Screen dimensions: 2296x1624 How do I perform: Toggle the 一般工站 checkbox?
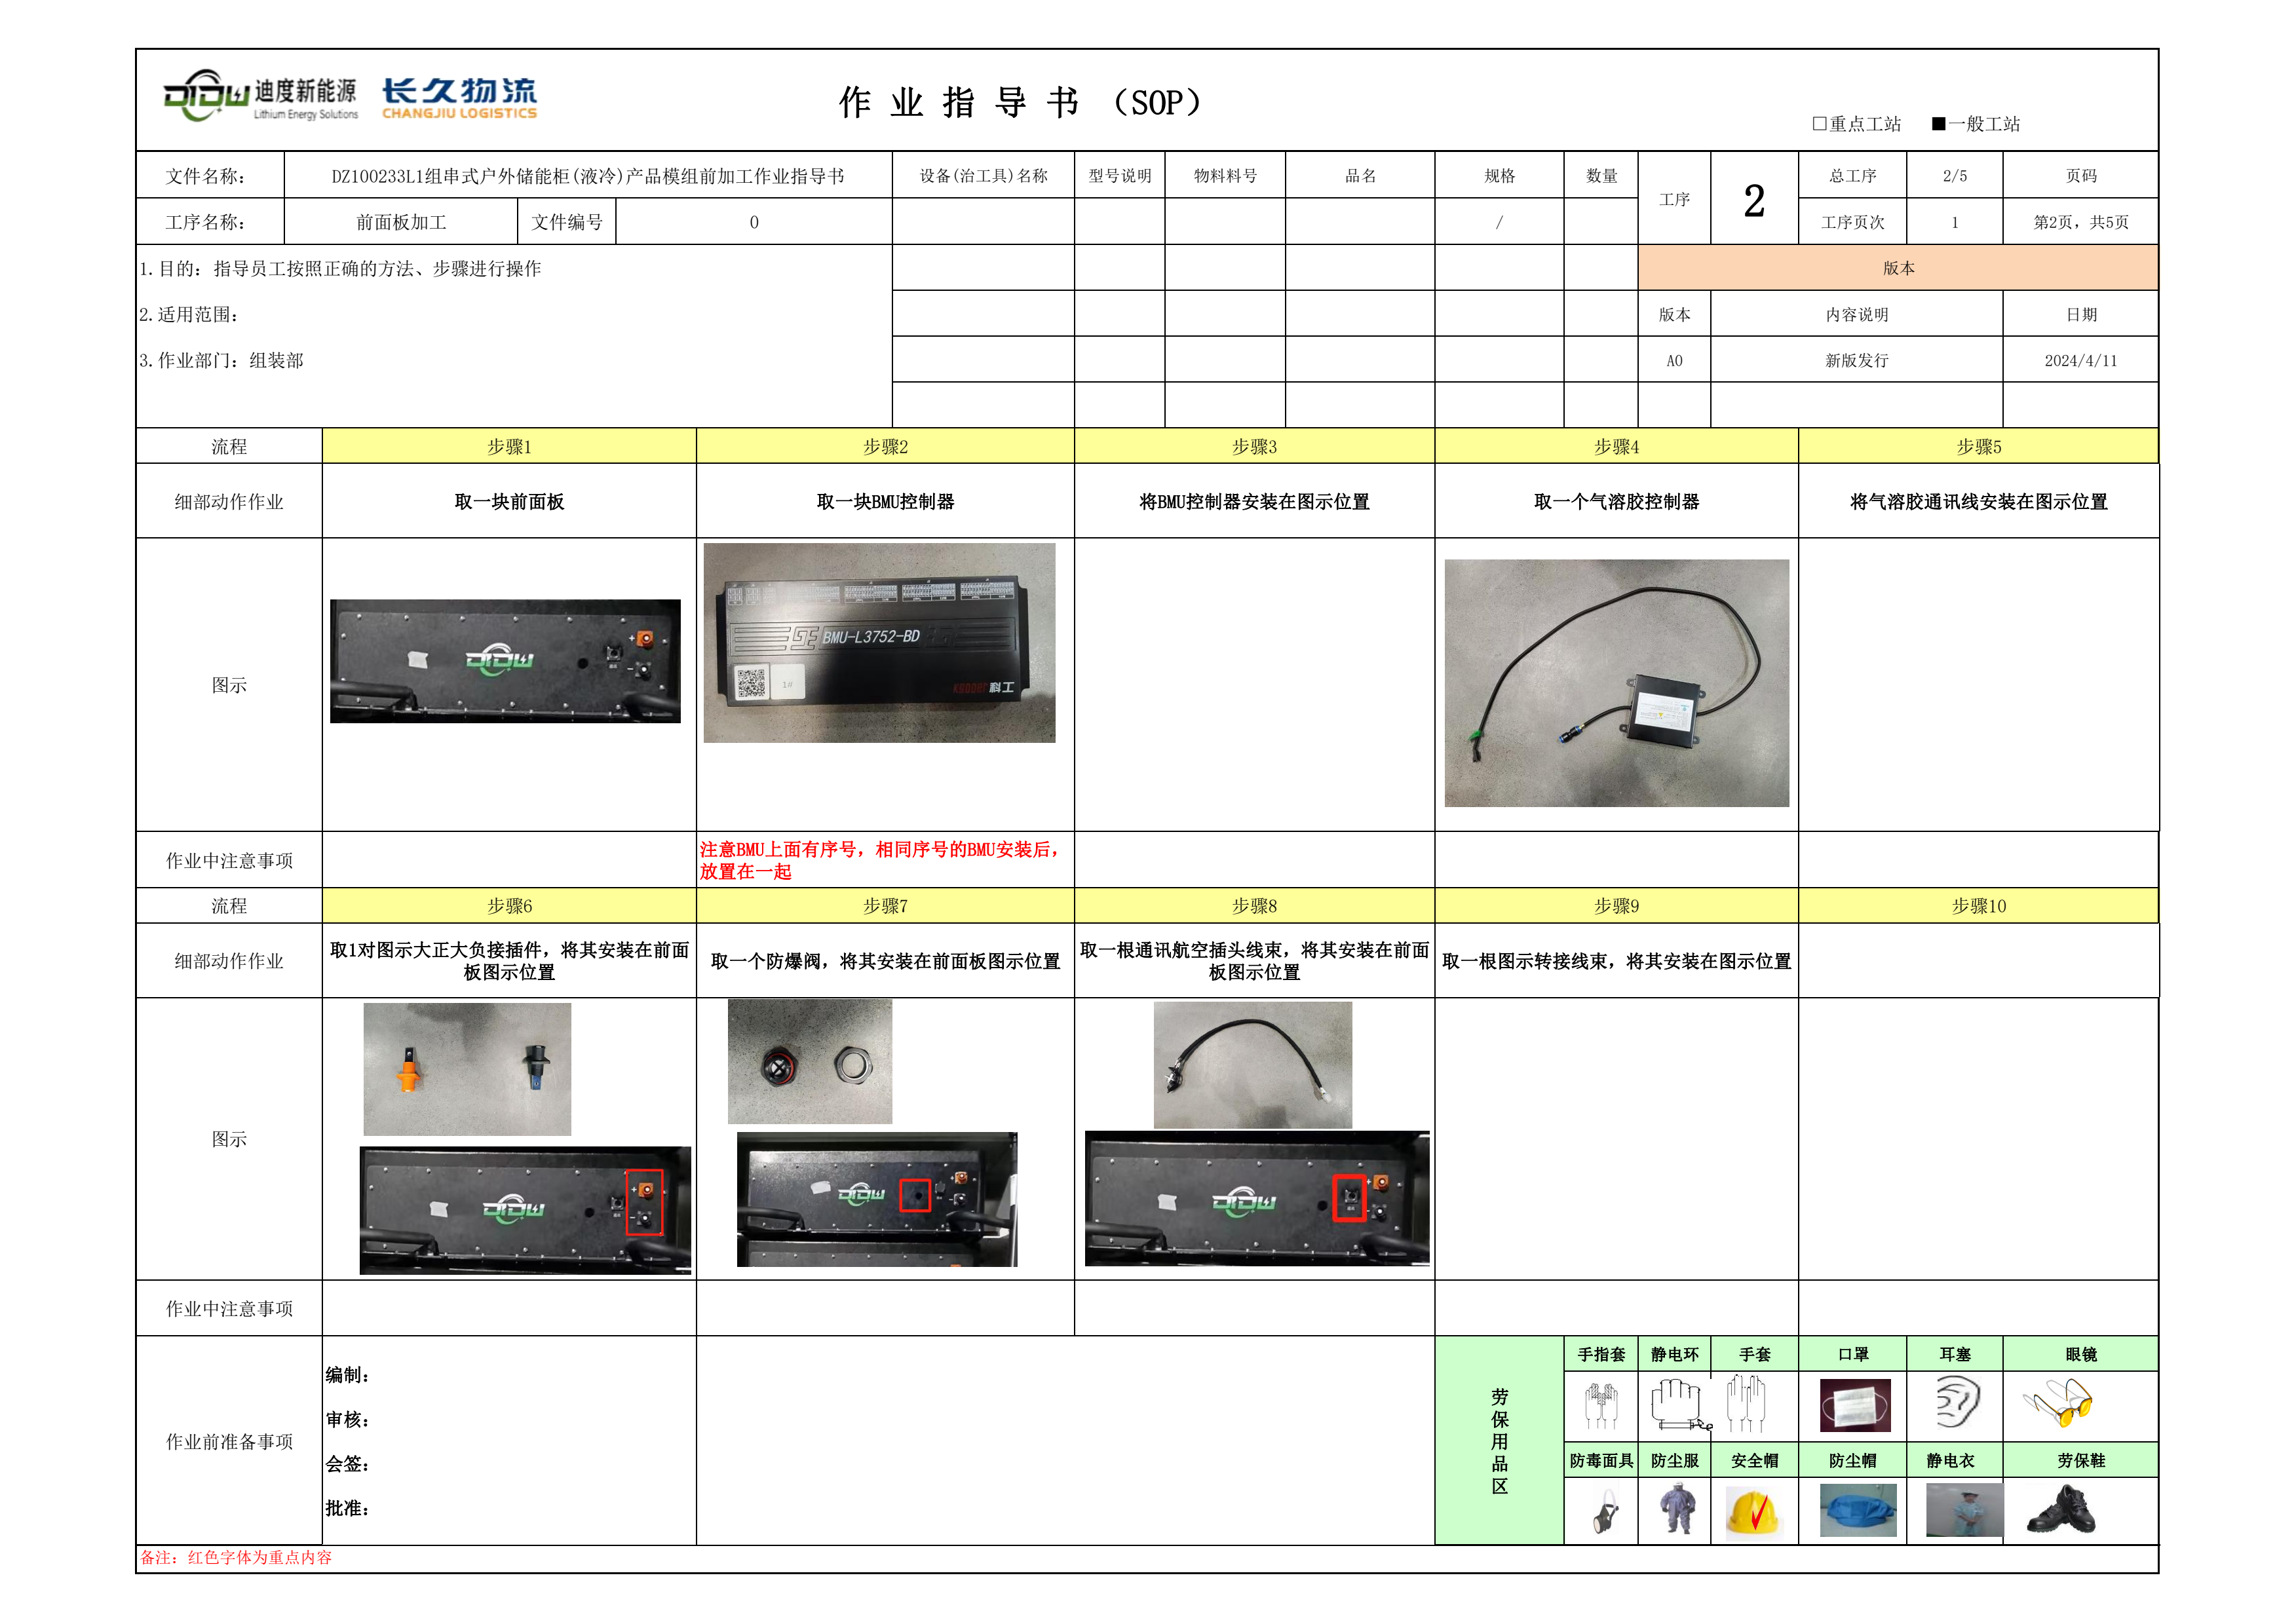coord(1938,124)
